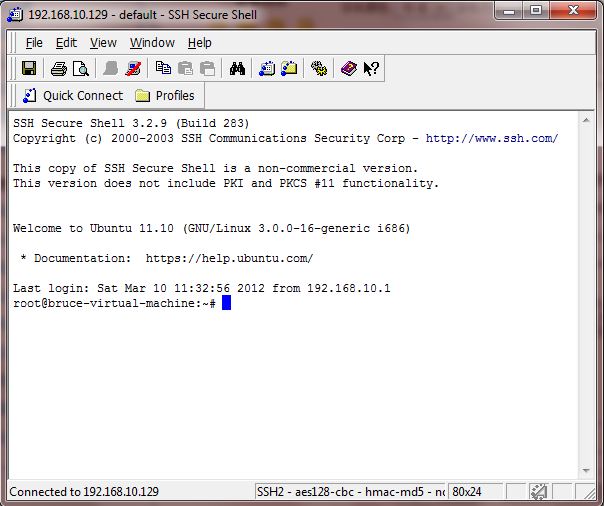
Task: Open the Window menu
Action: [152, 43]
